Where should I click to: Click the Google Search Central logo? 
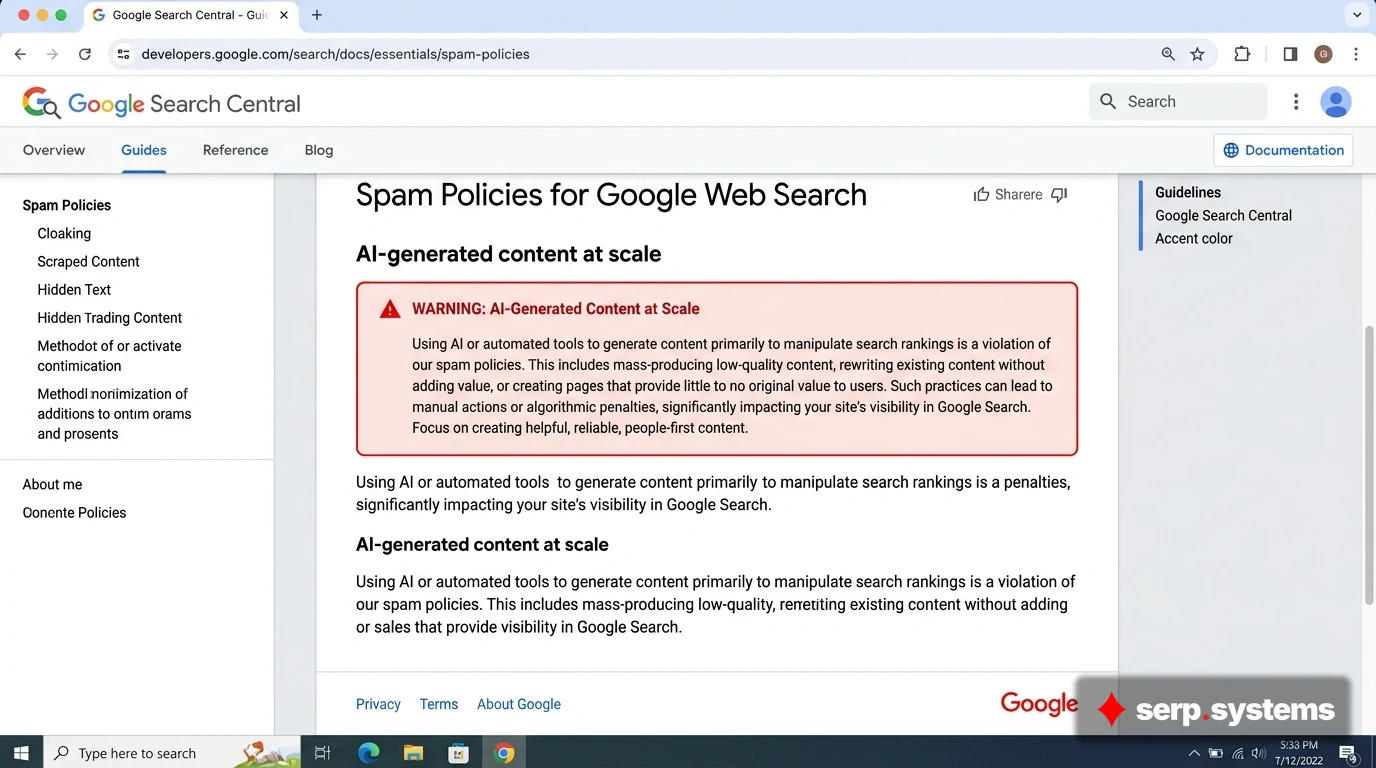161,103
